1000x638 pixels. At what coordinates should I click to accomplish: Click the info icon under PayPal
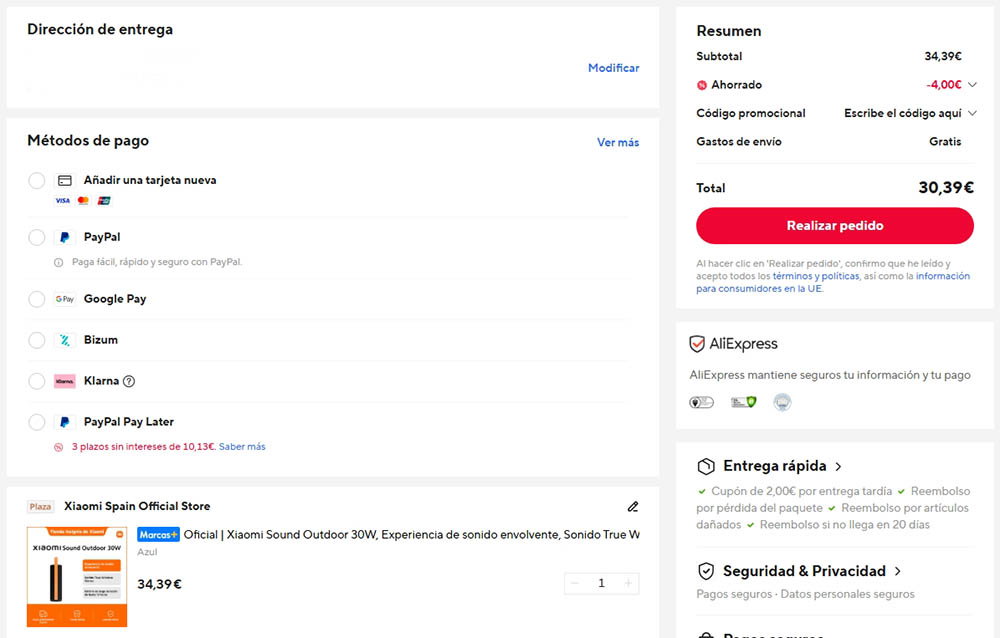(x=59, y=262)
